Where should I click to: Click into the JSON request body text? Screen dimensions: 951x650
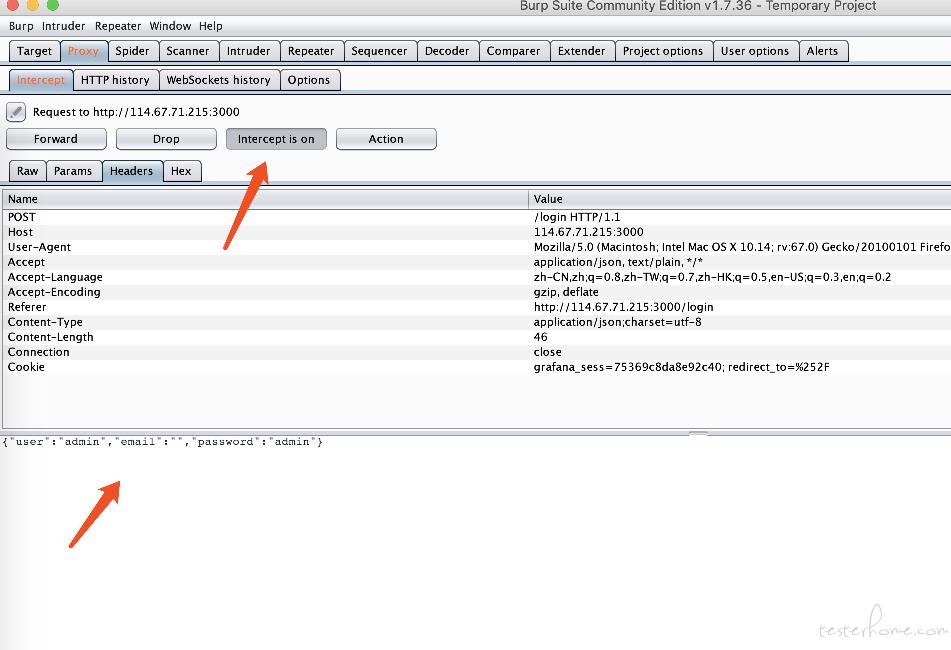coord(163,442)
